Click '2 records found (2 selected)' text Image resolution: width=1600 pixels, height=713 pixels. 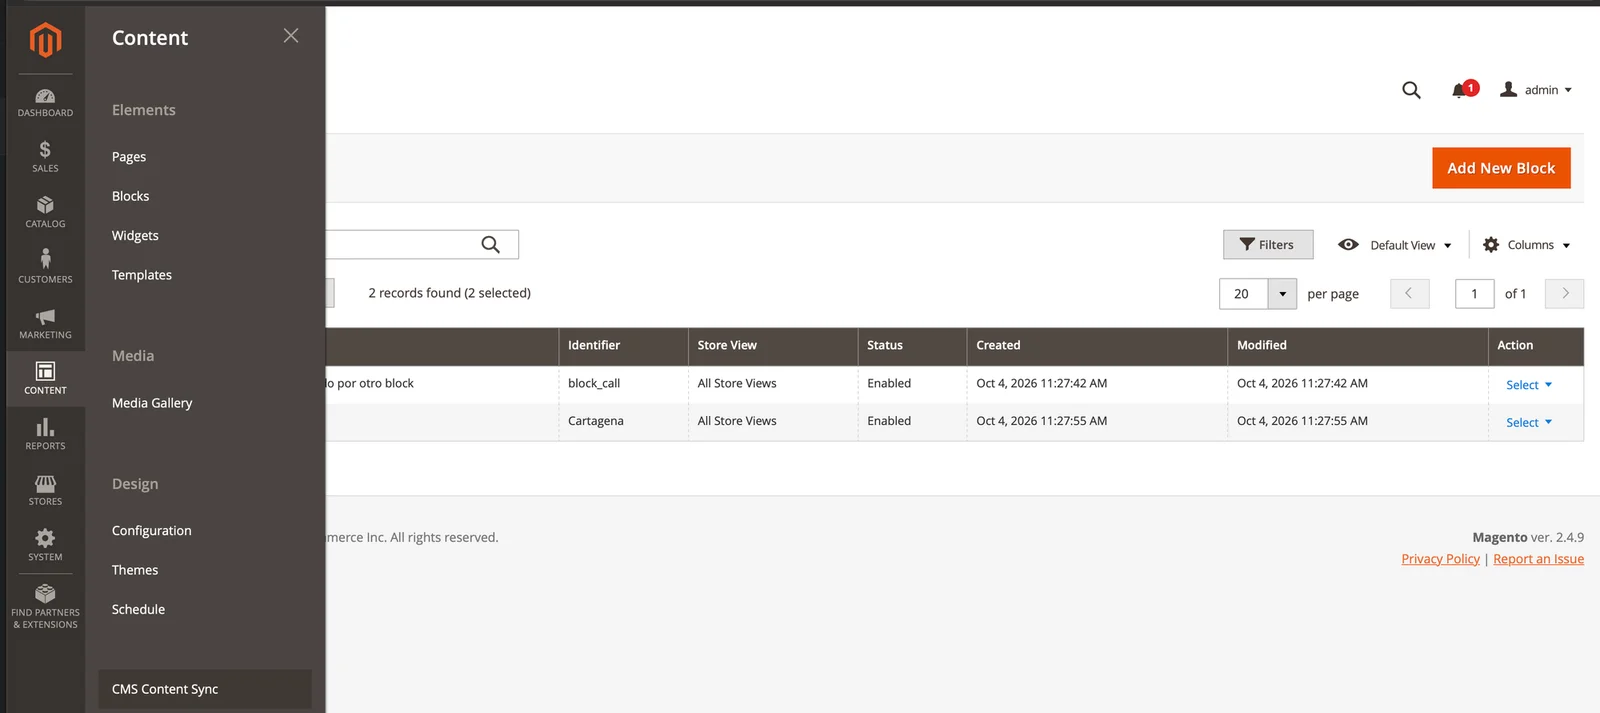tap(449, 293)
